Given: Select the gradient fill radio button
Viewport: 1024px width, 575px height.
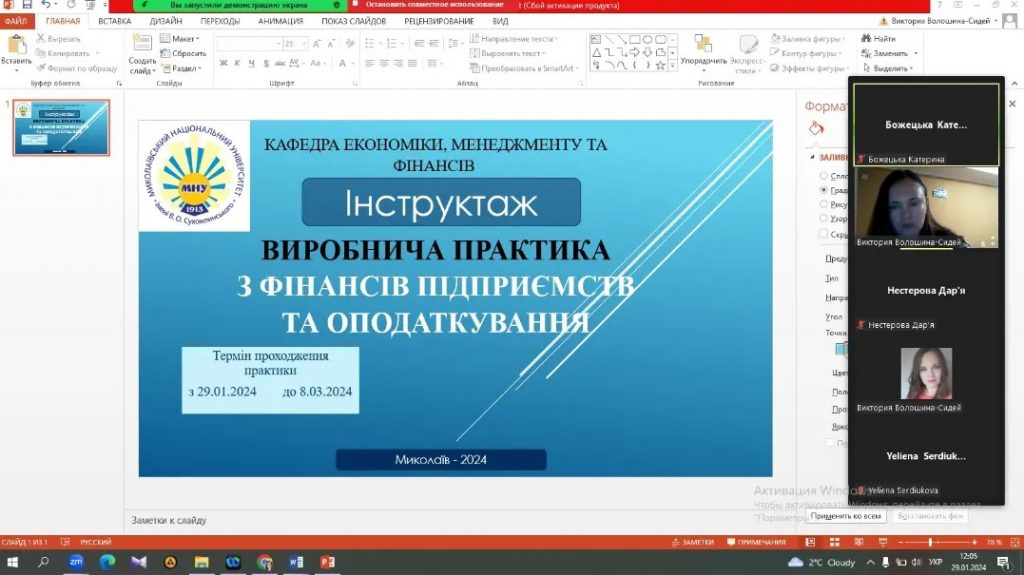Looking at the screenshot, I should (823, 189).
